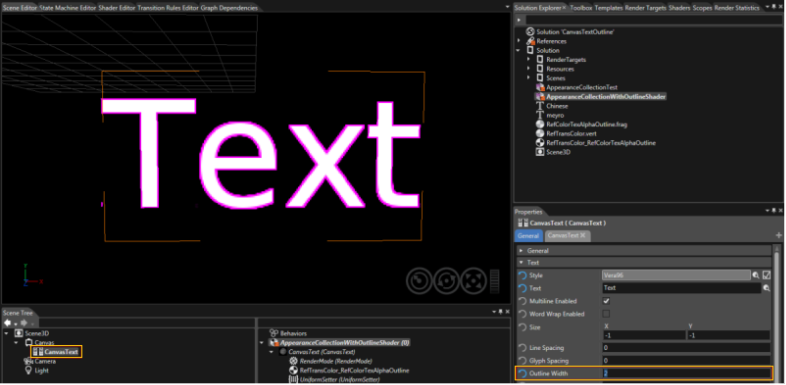The image size is (786, 385).
Task: Expand the General properties section
Action: [521, 251]
